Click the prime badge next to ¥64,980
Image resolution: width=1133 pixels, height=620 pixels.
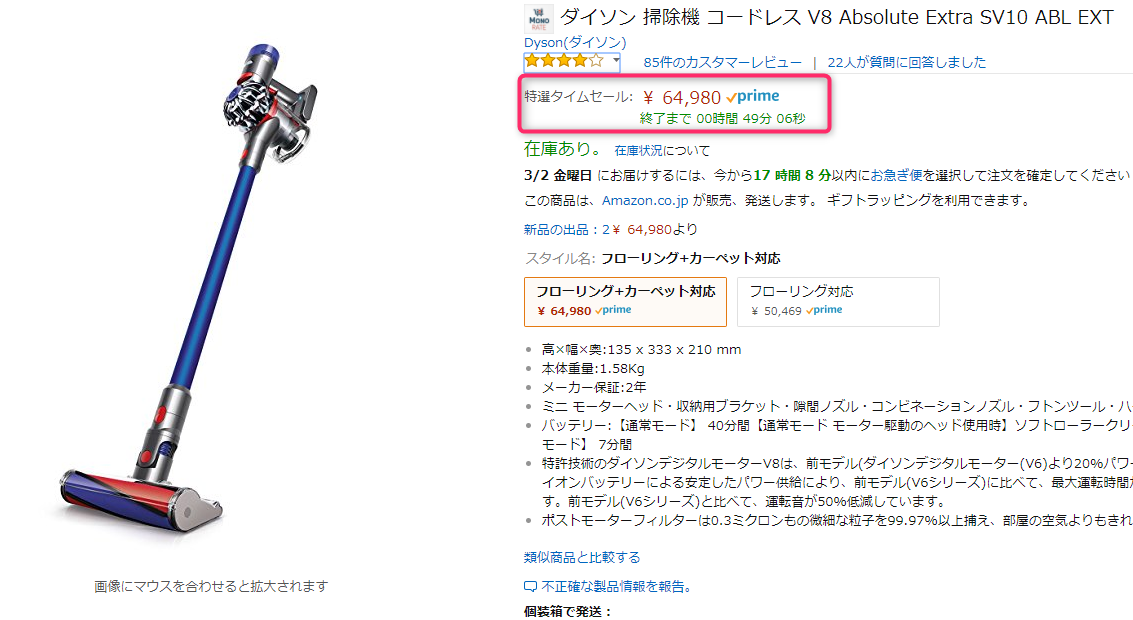pyautogui.click(x=753, y=96)
